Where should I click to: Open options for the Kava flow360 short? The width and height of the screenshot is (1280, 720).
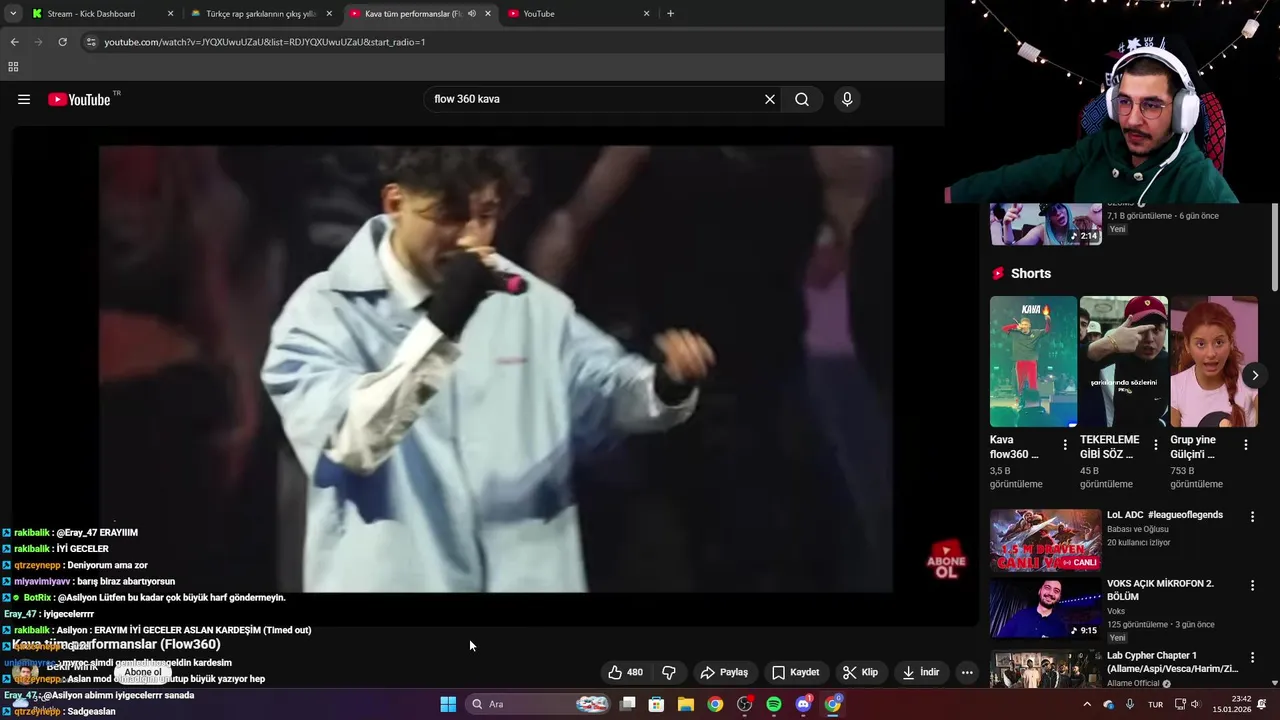(1065, 445)
